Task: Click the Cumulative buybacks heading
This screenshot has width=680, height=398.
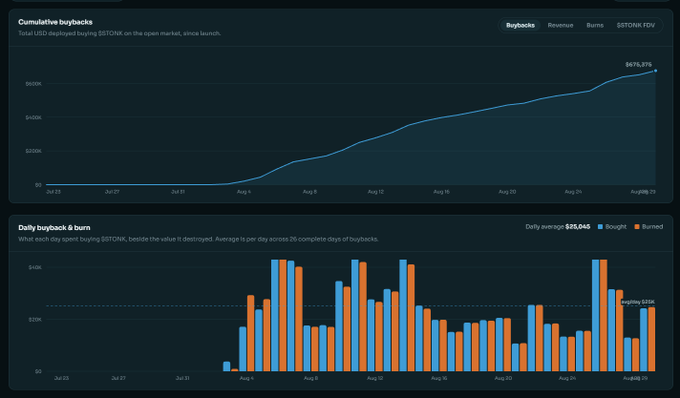Action: (56, 22)
